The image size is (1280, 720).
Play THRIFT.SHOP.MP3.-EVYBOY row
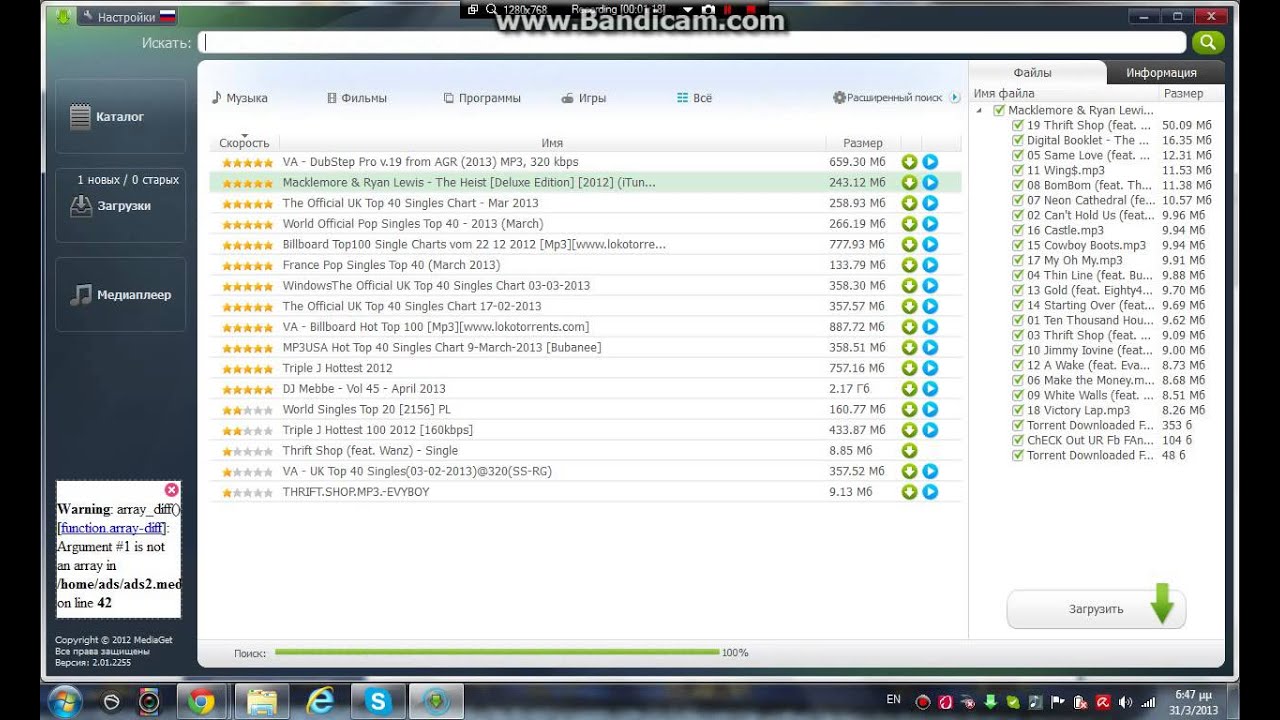pyautogui.click(x=930, y=492)
